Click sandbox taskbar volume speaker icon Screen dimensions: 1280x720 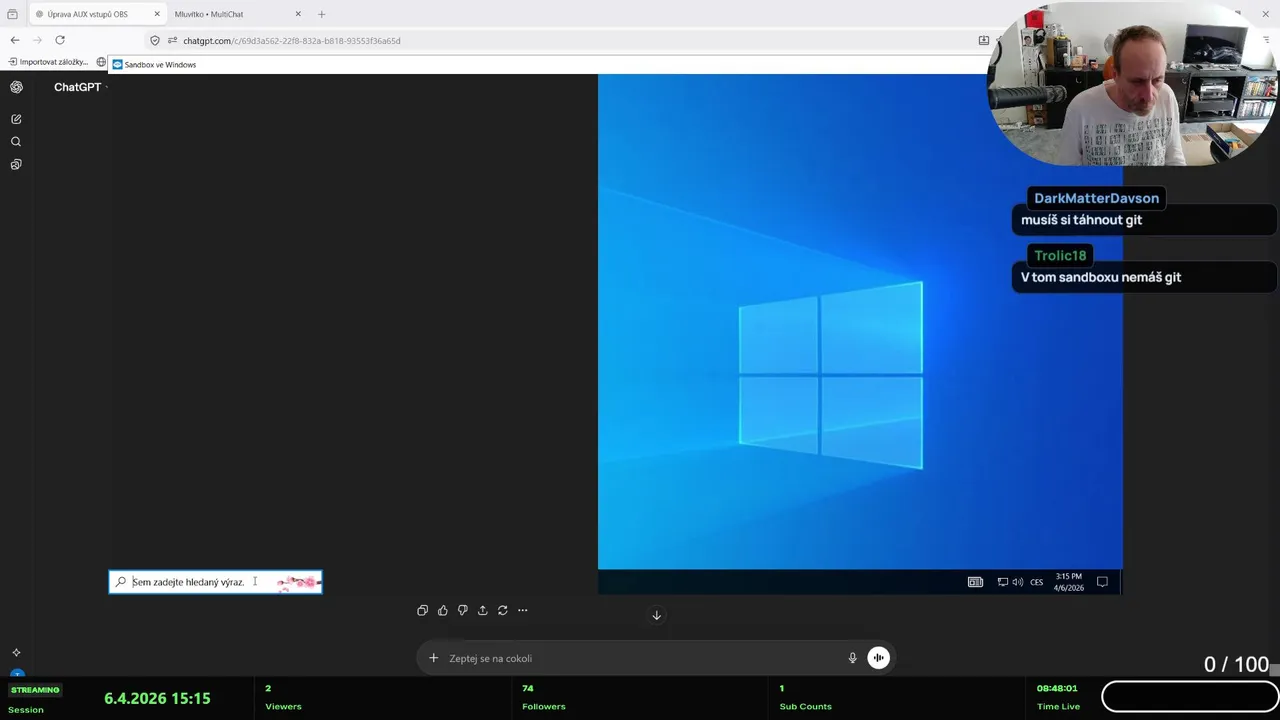point(1017,582)
